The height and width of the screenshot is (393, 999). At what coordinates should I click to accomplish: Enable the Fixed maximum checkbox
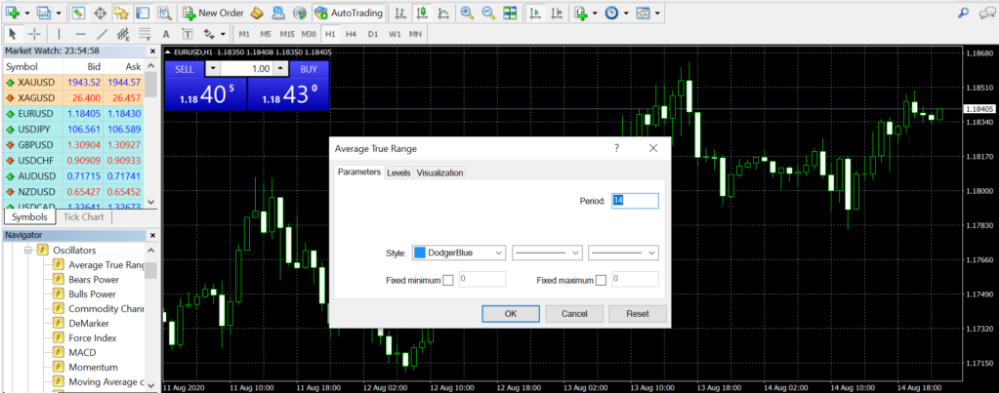[x=601, y=280]
